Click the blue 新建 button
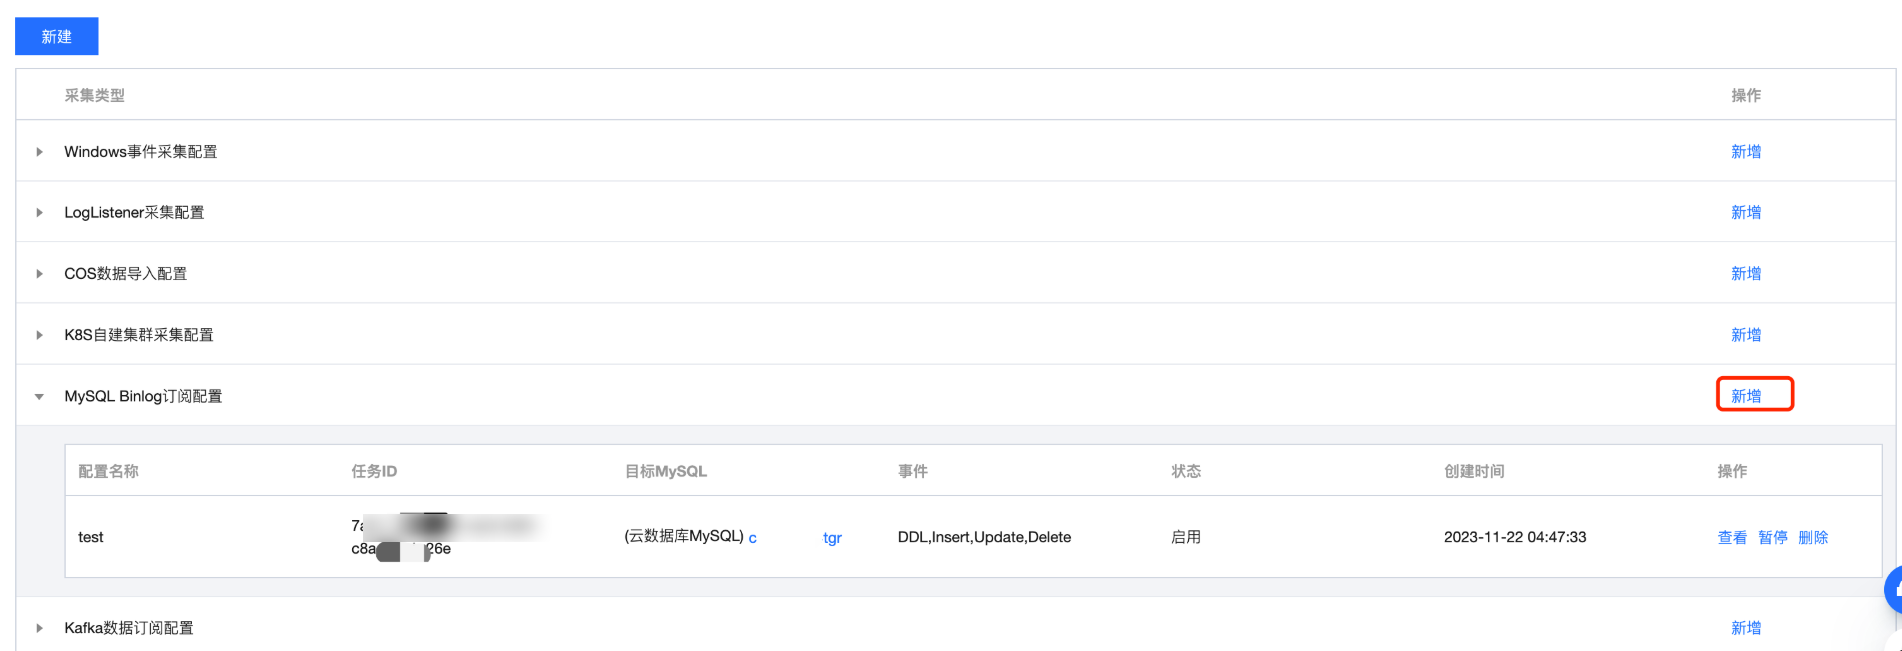 coord(56,36)
